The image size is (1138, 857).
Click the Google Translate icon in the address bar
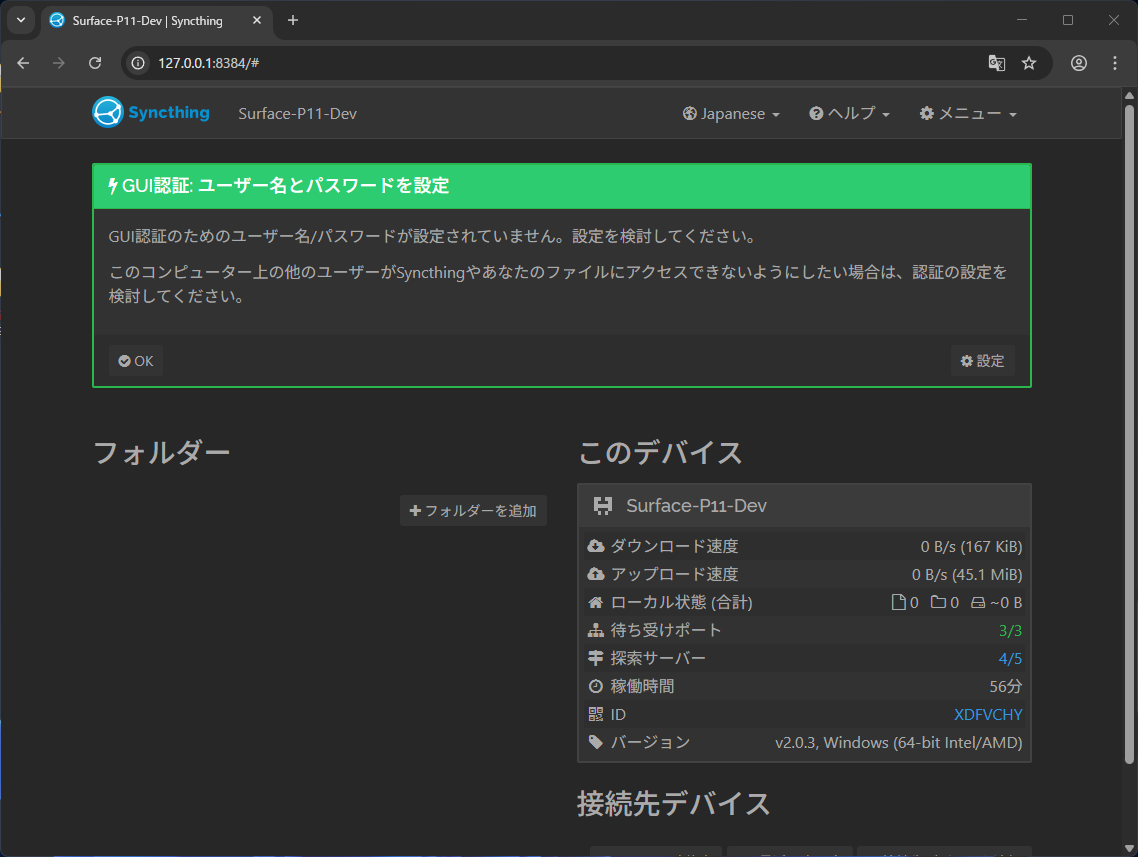[x=996, y=62]
